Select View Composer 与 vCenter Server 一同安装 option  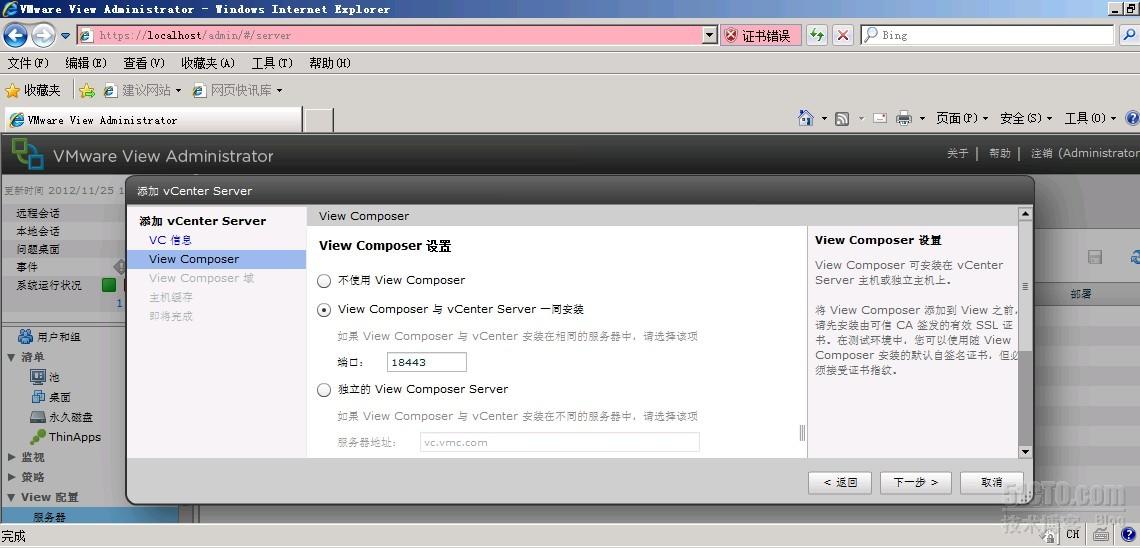324,310
